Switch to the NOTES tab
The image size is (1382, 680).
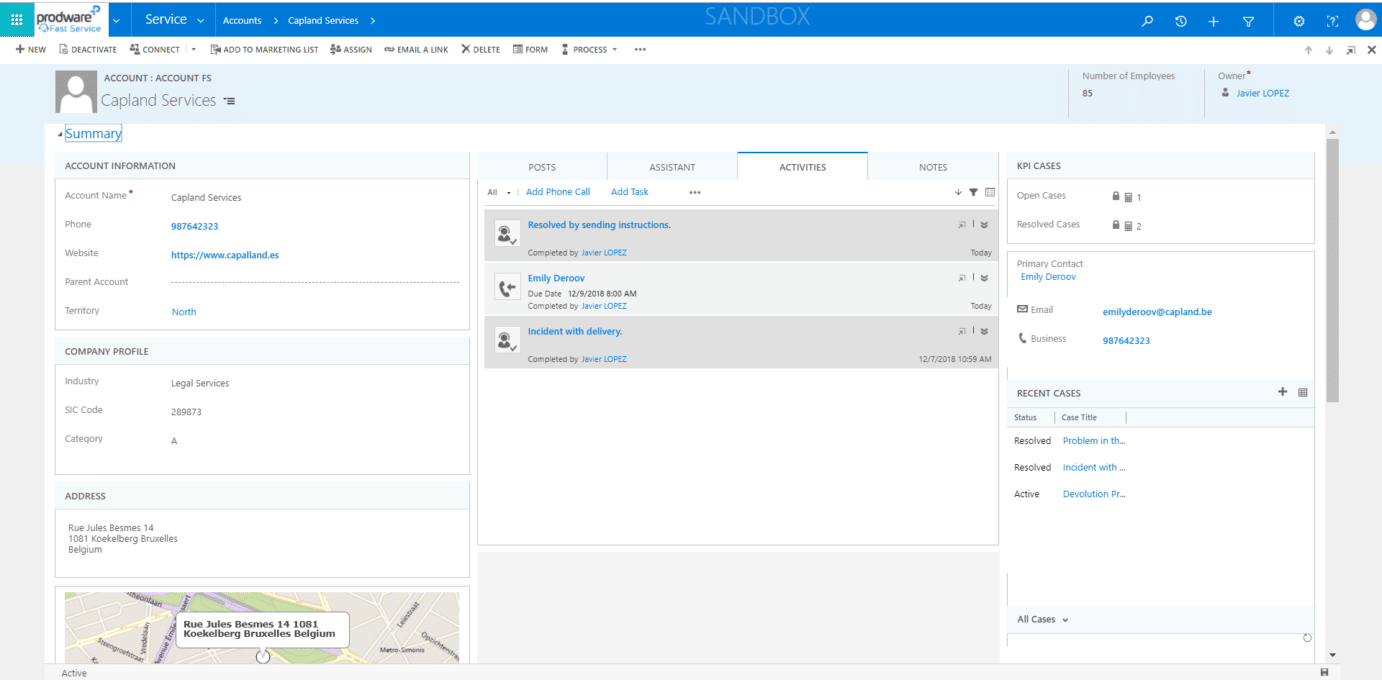click(x=933, y=167)
